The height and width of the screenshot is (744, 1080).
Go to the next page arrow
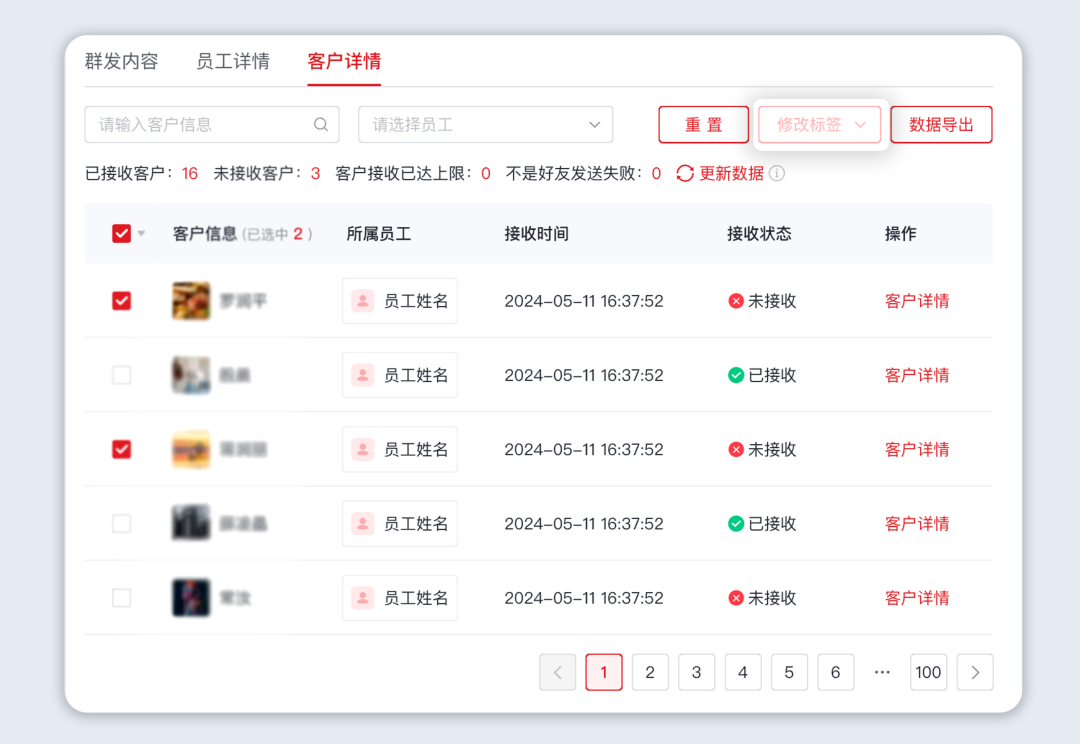975,672
